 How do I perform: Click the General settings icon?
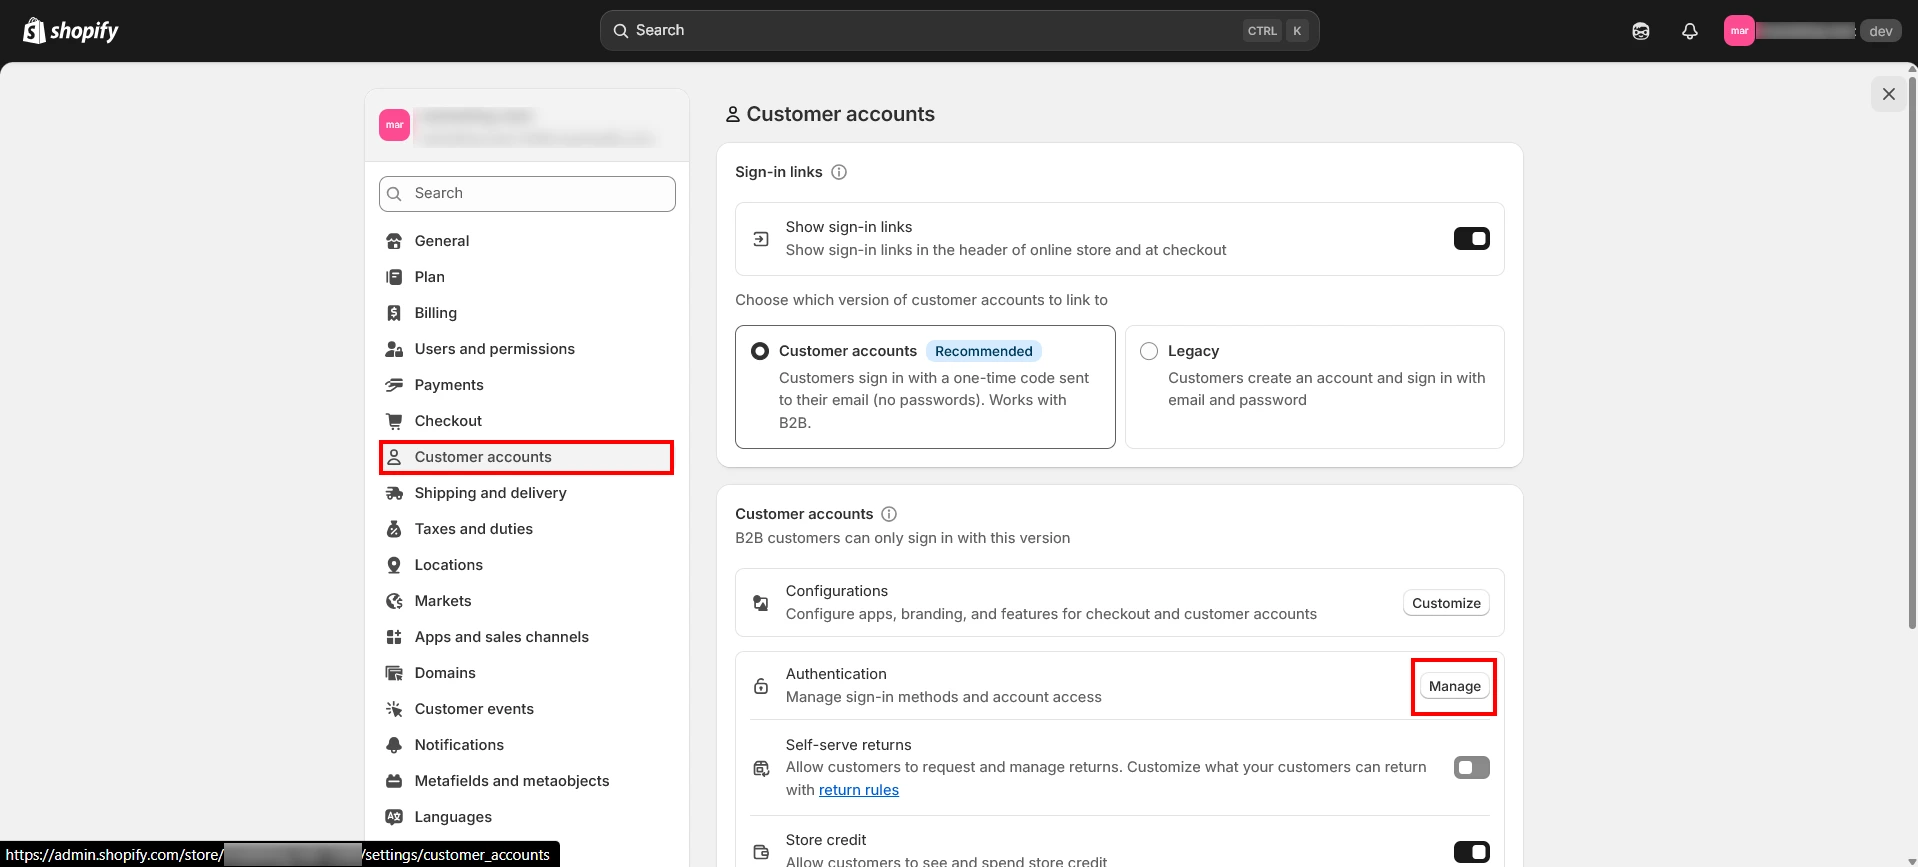[394, 241]
